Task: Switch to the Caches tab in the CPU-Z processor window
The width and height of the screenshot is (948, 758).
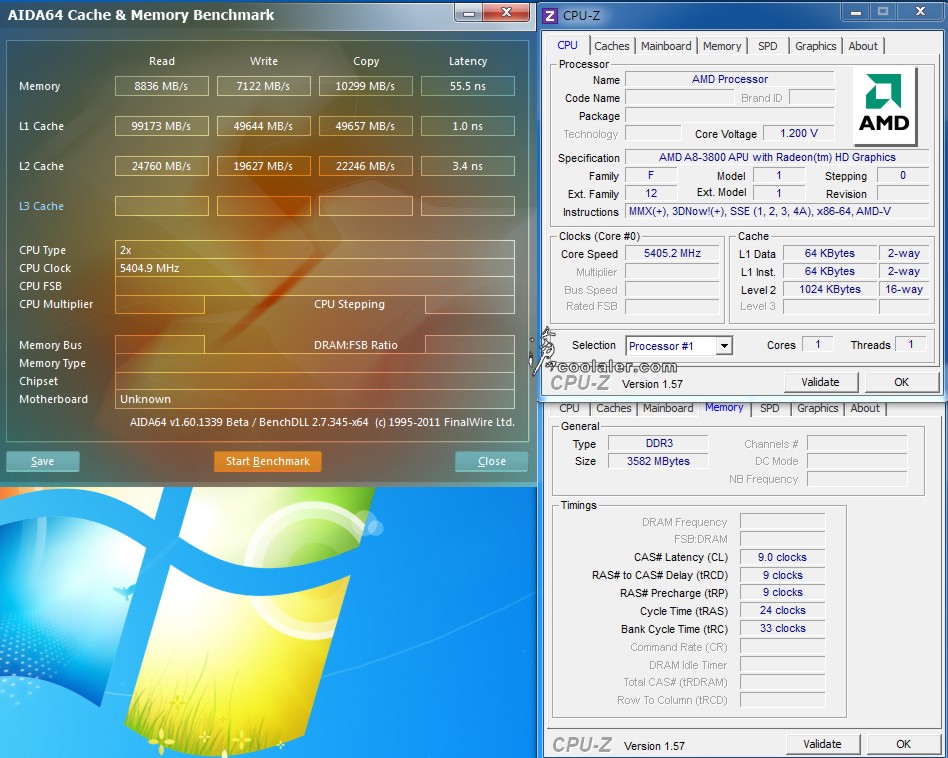Action: coord(611,46)
